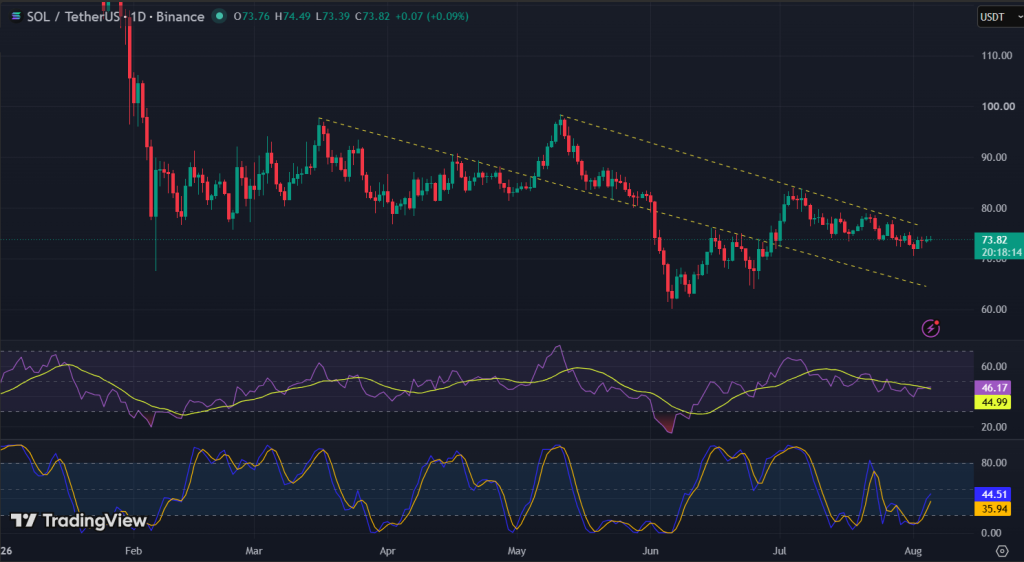Click the orange 35.94 stochastic value label
The width and height of the screenshot is (1024, 562).
[x=993, y=508]
